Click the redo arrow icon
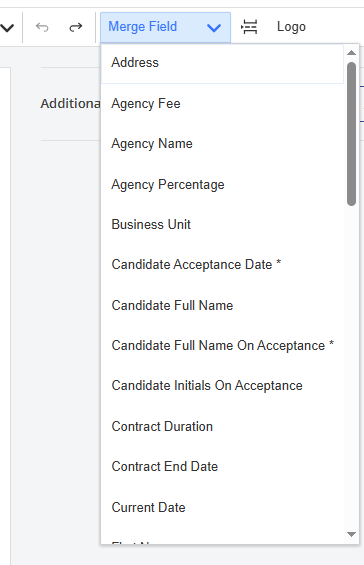Image resolution: width=364 pixels, height=565 pixels. pos(76,27)
